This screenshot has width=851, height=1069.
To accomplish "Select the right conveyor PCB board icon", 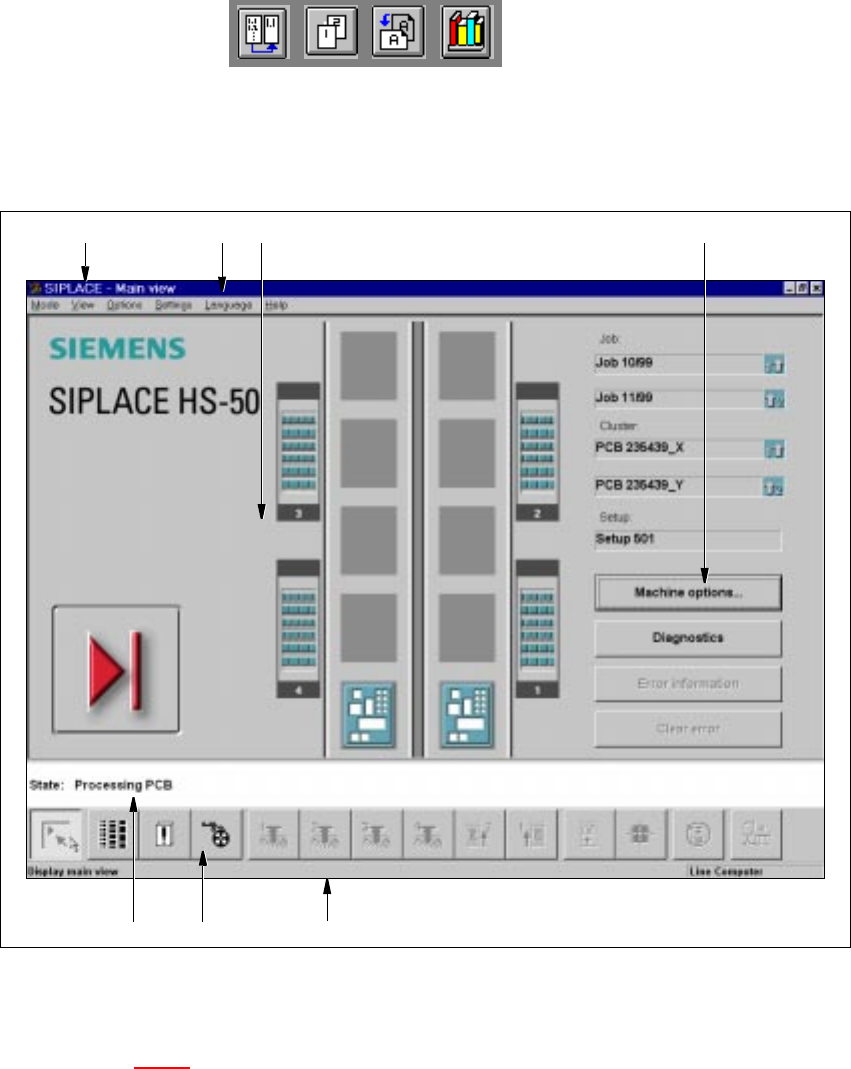I will click(467, 714).
